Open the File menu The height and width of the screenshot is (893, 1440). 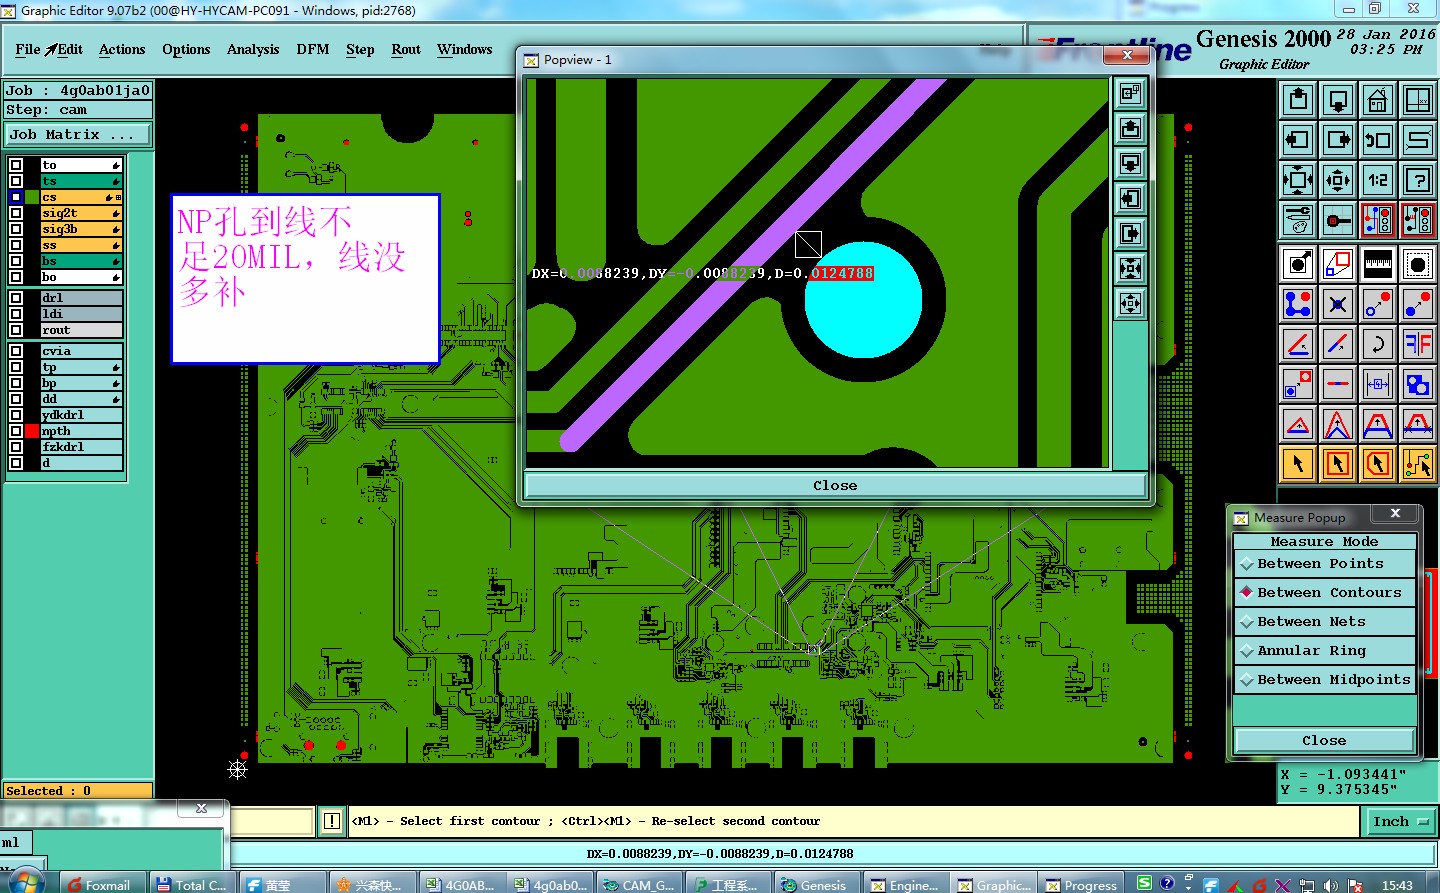click(28, 49)
